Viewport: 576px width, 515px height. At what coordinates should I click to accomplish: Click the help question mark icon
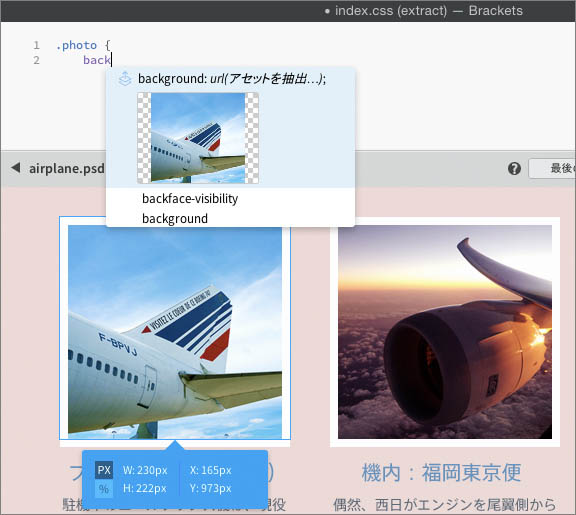(x=514, y=169)
